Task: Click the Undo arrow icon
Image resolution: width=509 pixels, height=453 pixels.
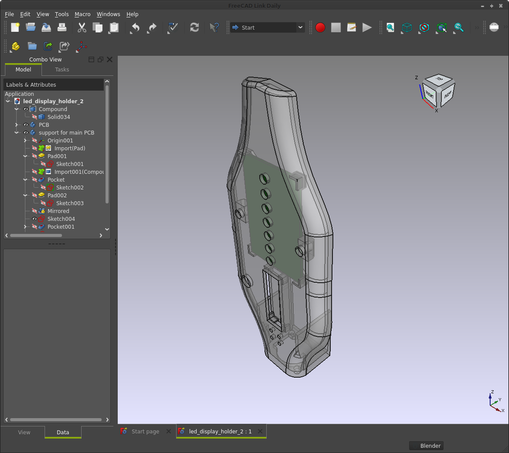Action: (135, 28)
